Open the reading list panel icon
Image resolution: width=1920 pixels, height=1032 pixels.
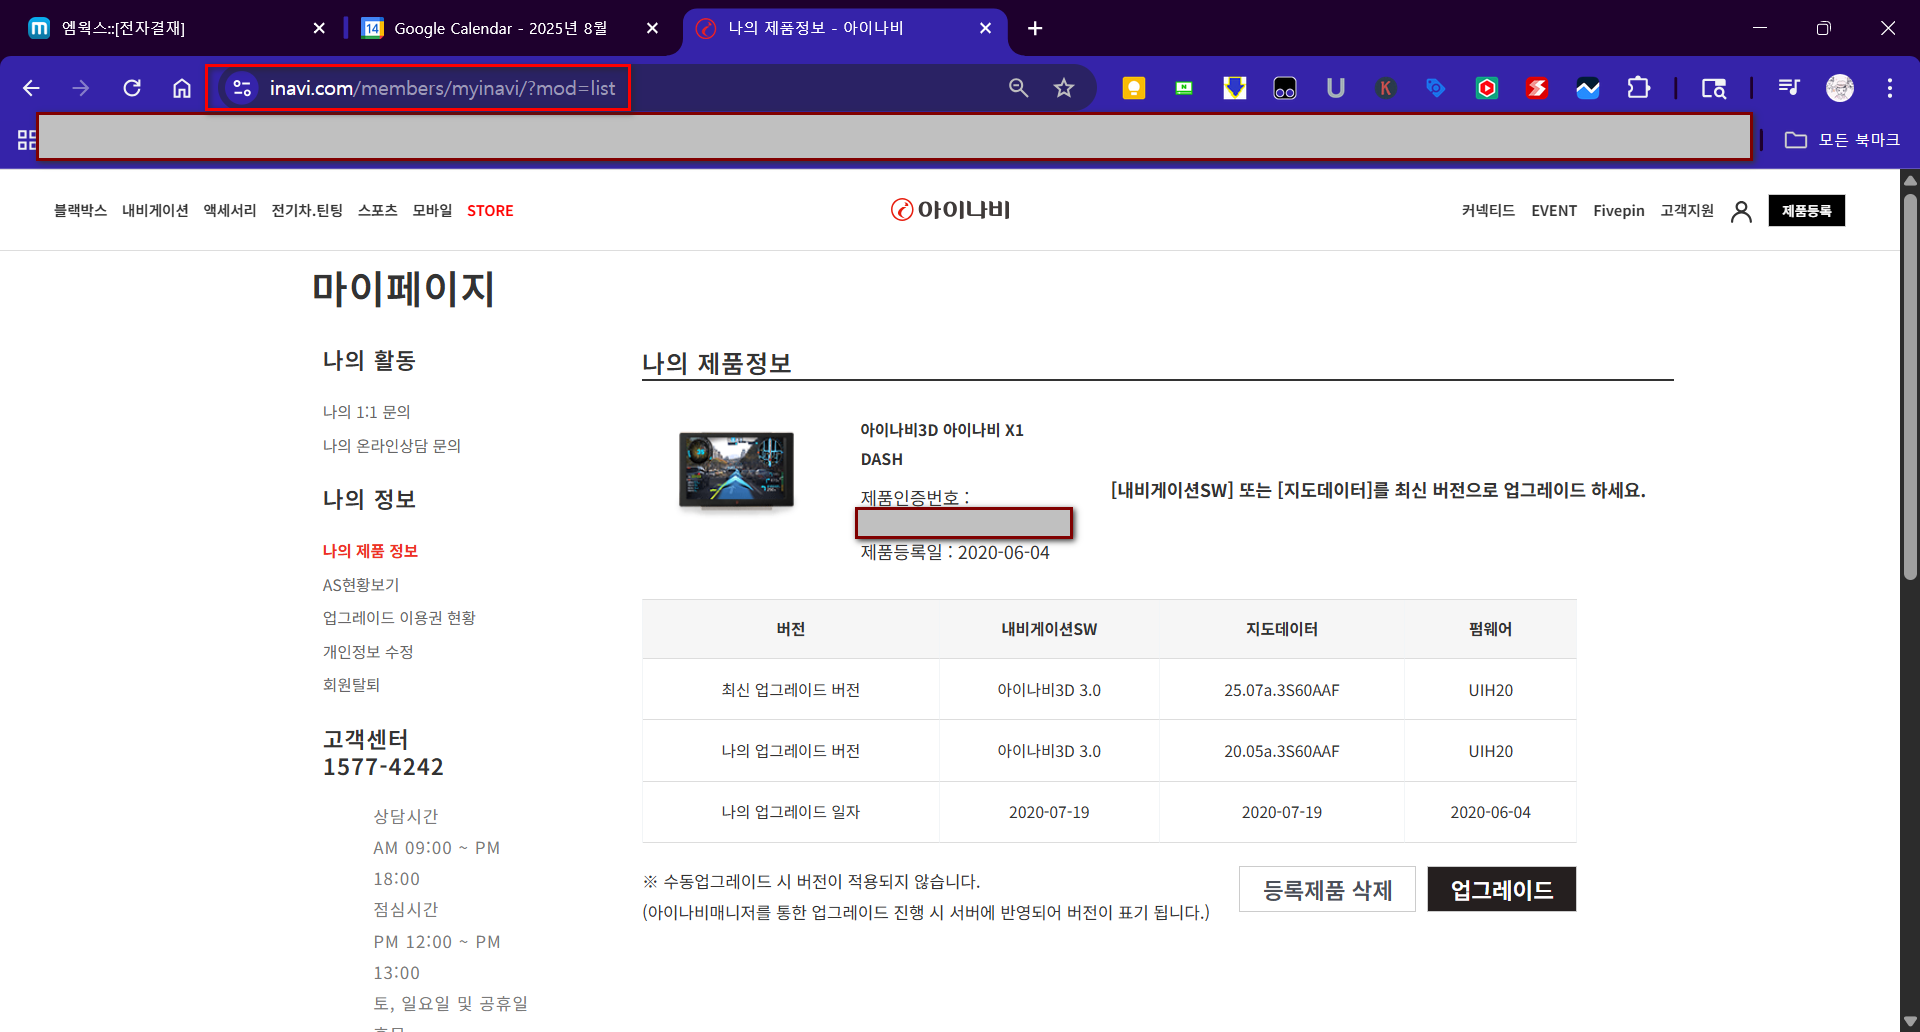tap(1789, 88)
